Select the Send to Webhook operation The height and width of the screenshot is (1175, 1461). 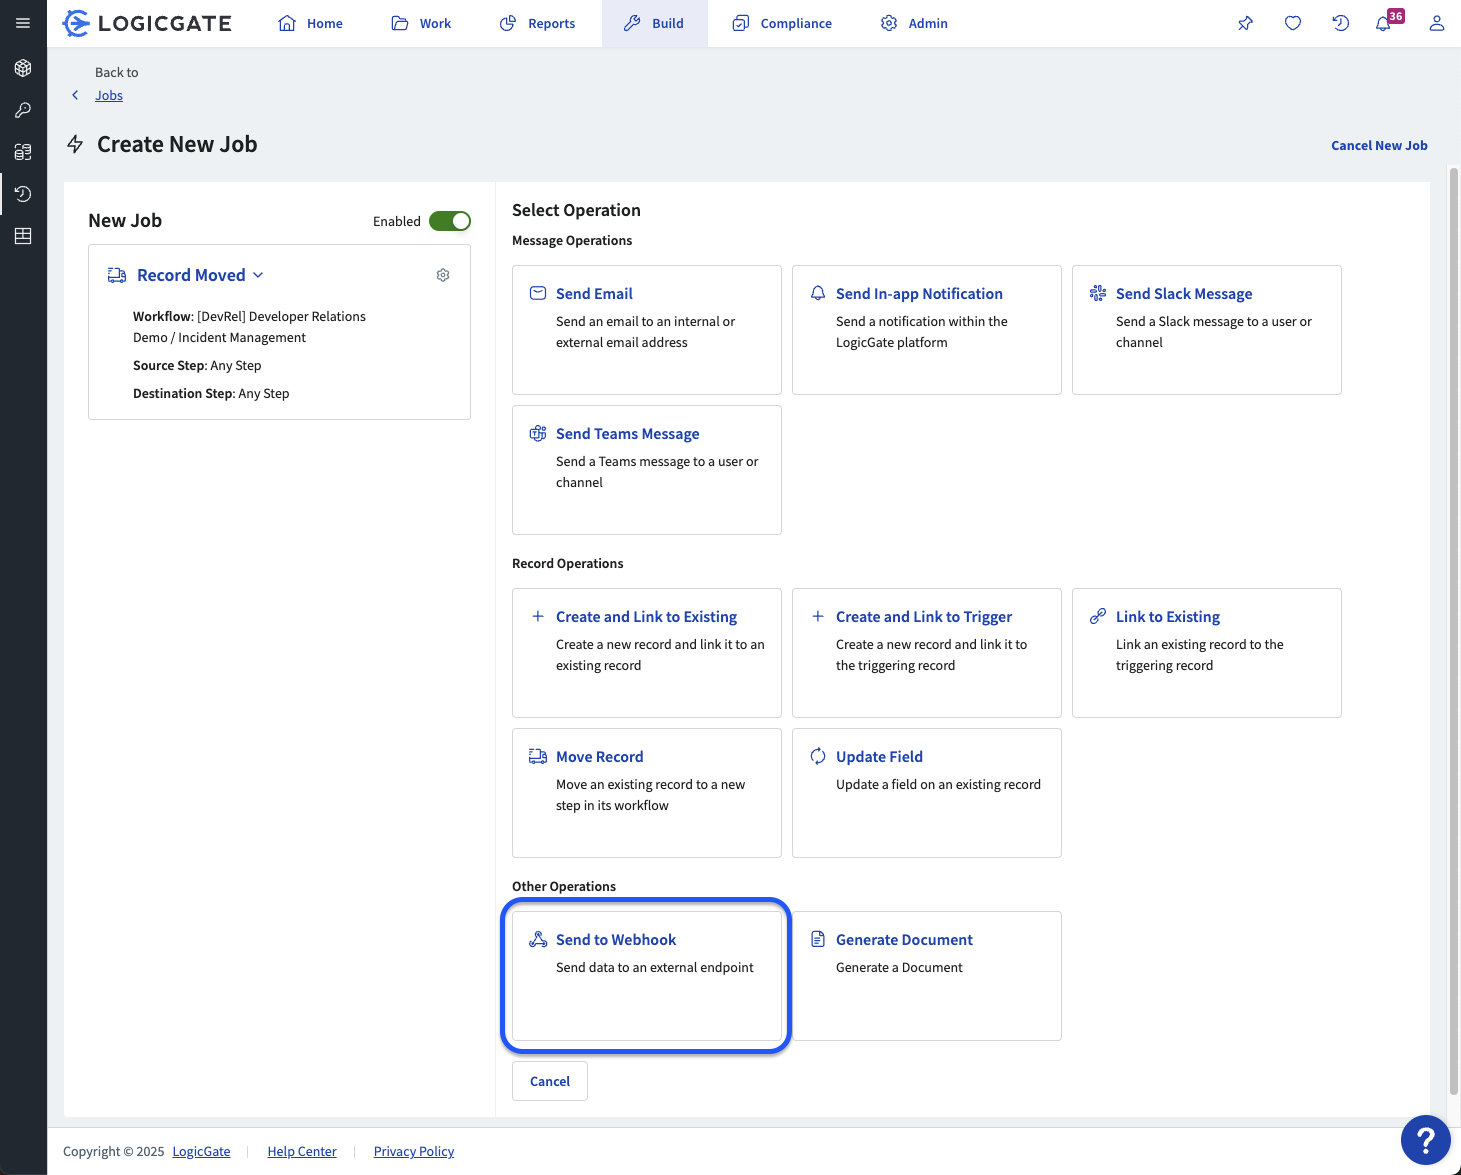point(645,975)
